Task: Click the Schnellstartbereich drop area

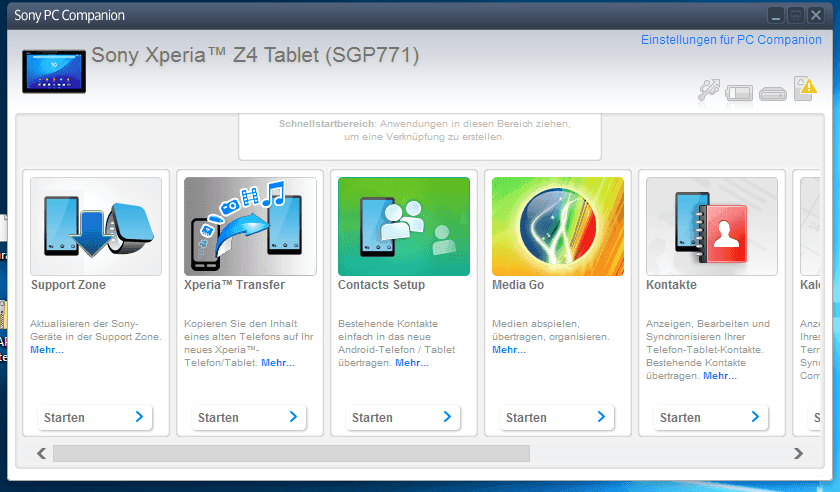Action: point(420,137)
